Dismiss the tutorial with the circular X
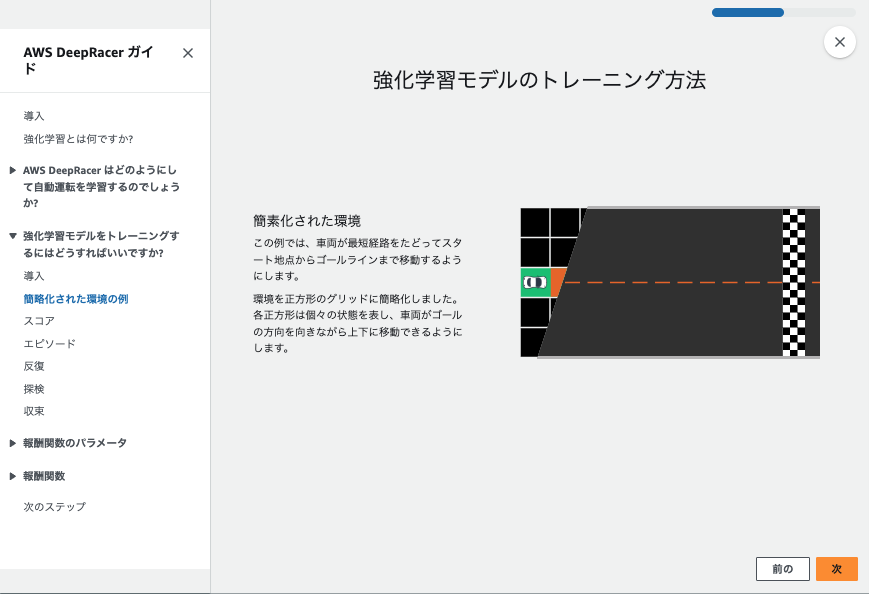Image resolution: width=869 pixels, height=594 pixels. point(839,42)
